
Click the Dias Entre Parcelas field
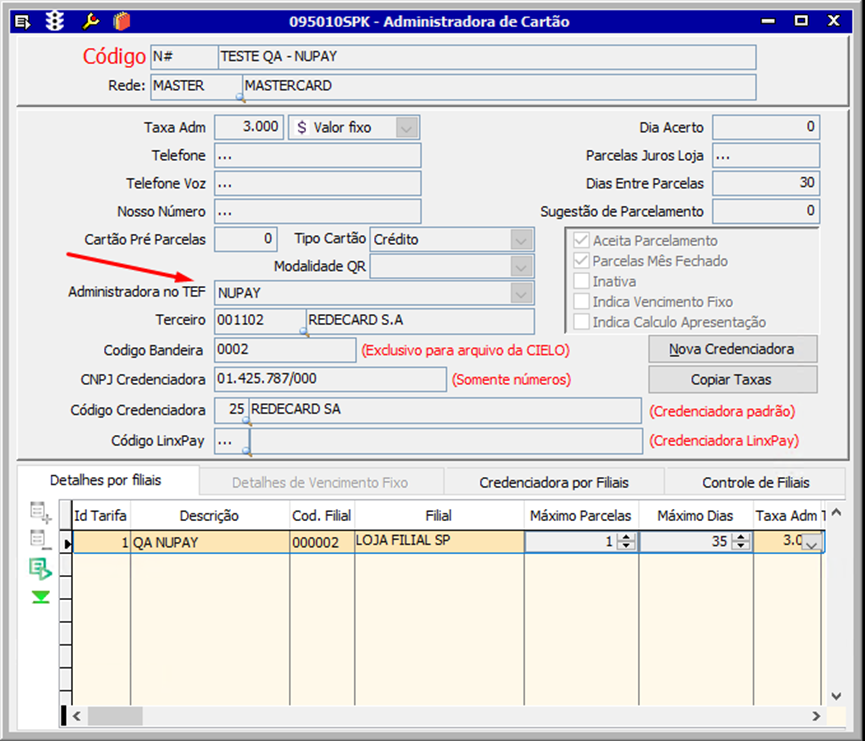tap(766, 183)
